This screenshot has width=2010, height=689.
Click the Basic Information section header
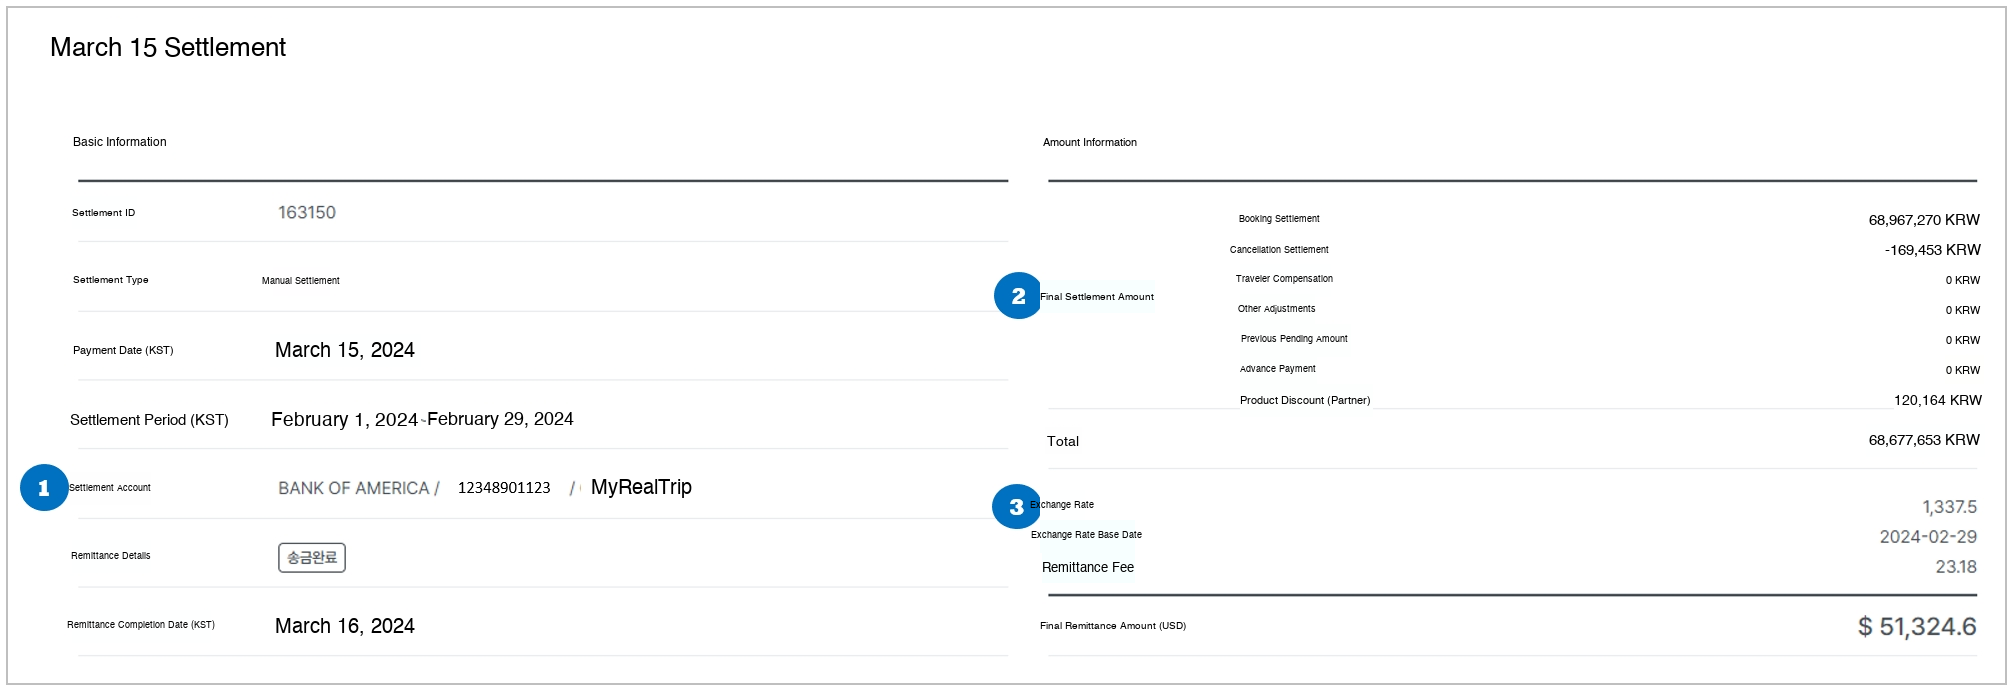120,142
